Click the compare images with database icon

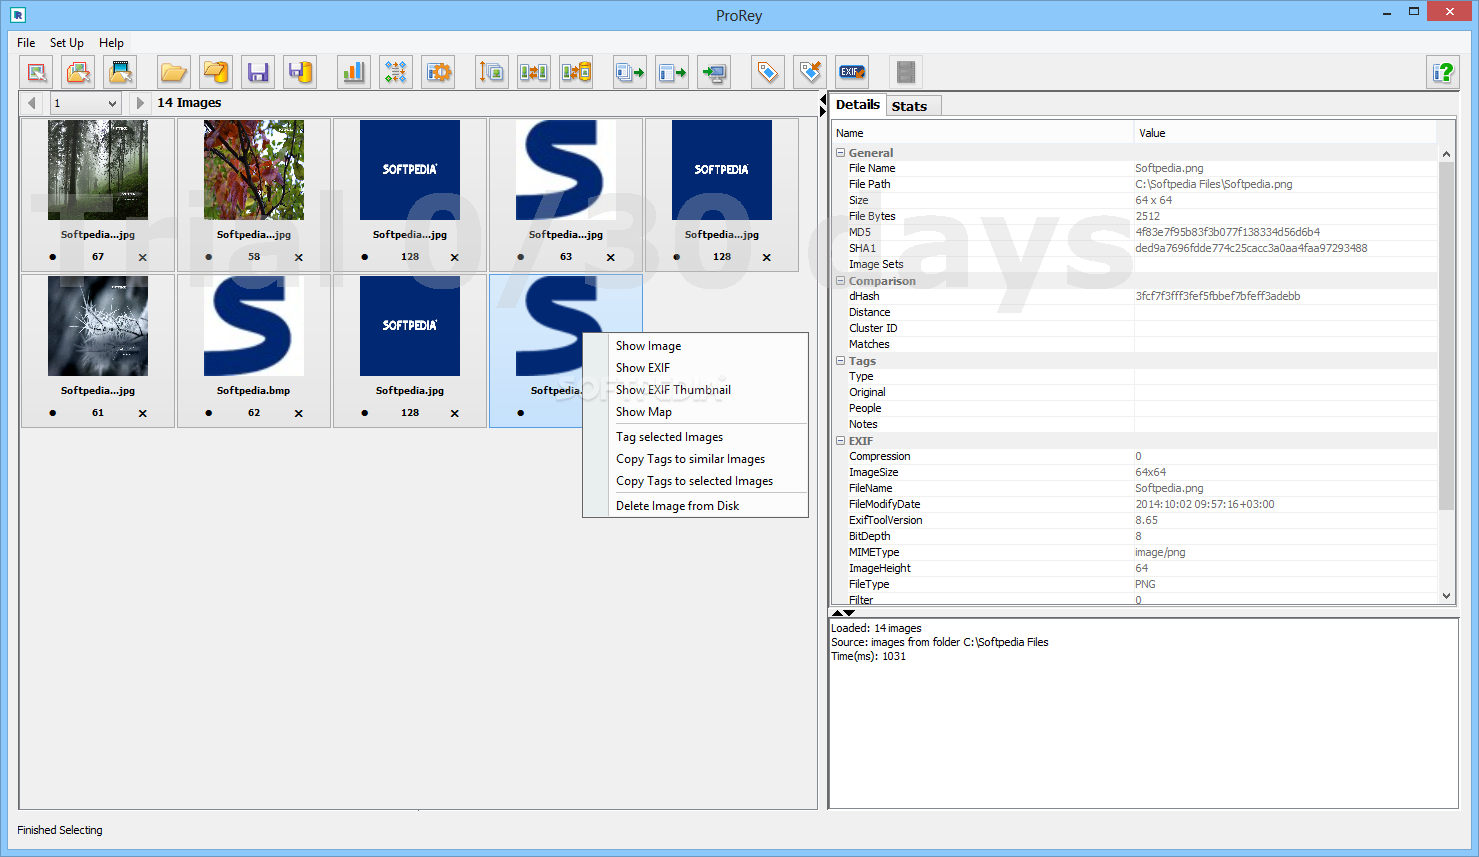576,72
